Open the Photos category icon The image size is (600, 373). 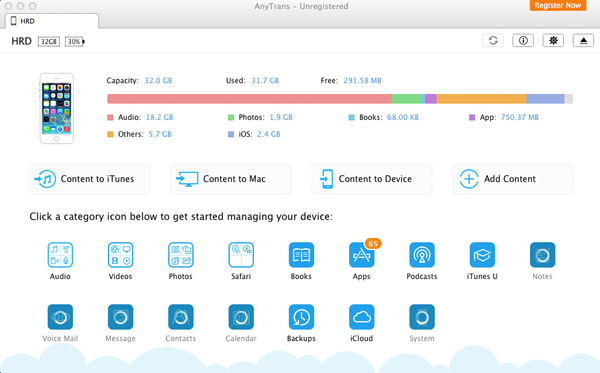coord(181,255)
